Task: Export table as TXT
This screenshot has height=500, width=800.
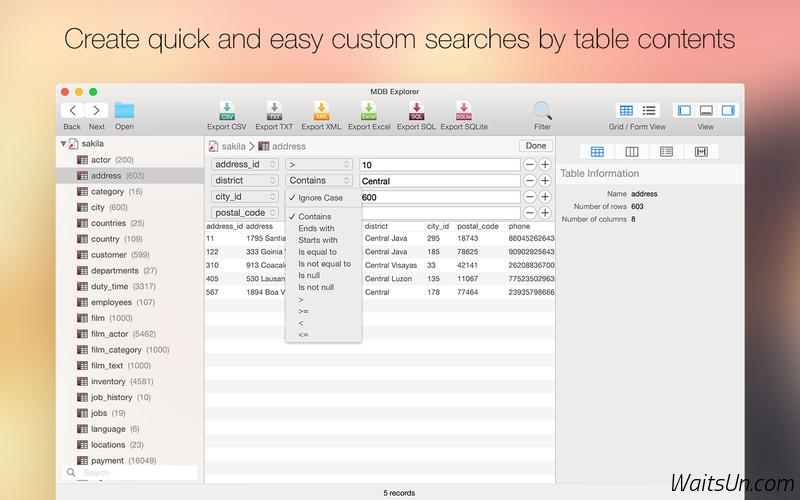Action: [274, 111]
